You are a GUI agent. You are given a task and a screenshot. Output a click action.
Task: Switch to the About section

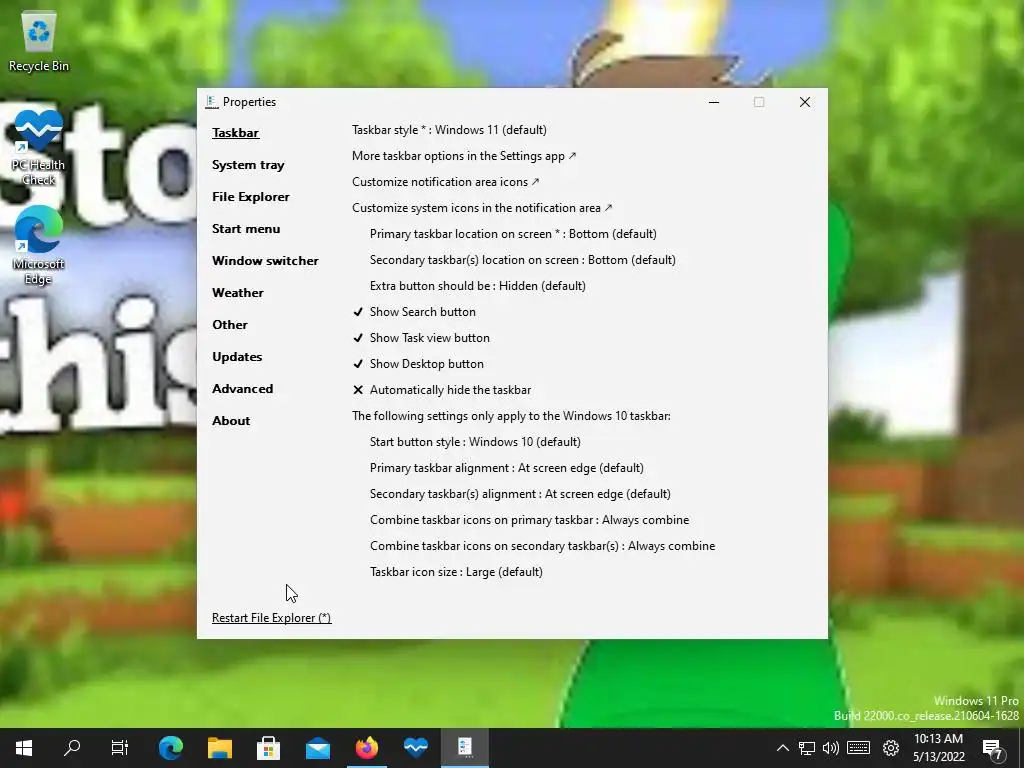tap(231, 421)
